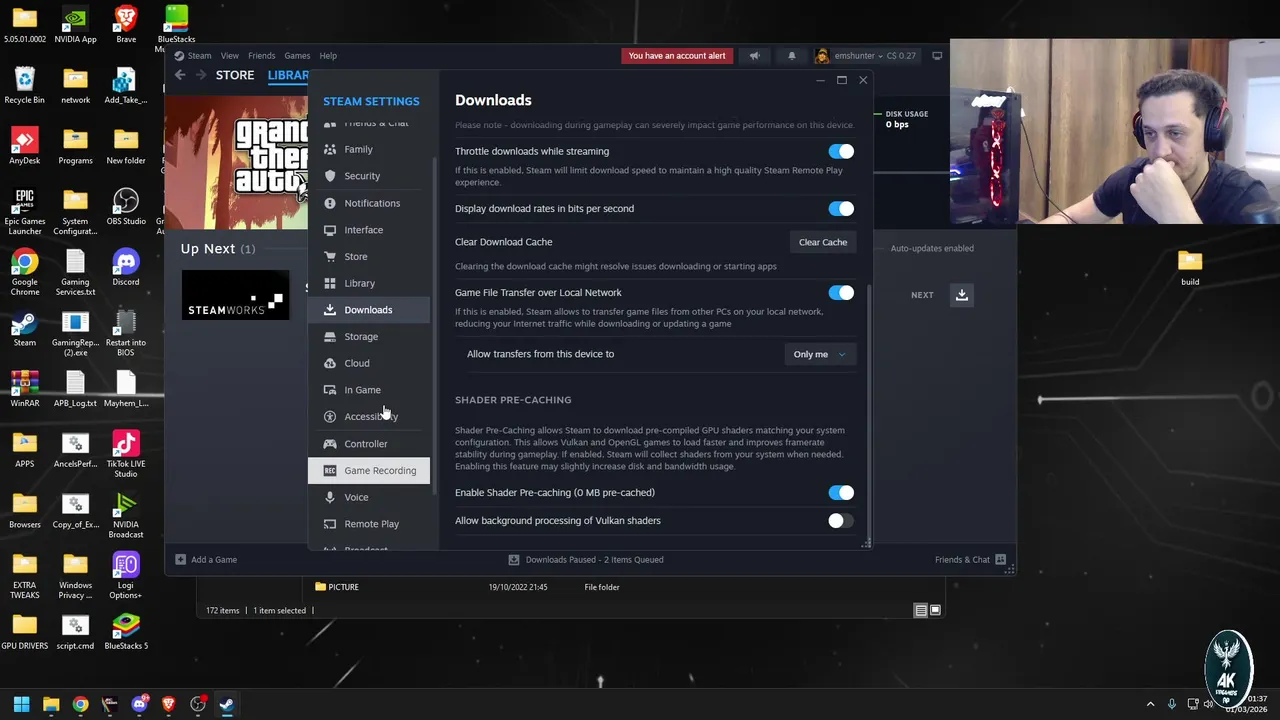Open Controller settings page
This screenshot has height=720, width=1280.
click(368, 443)
